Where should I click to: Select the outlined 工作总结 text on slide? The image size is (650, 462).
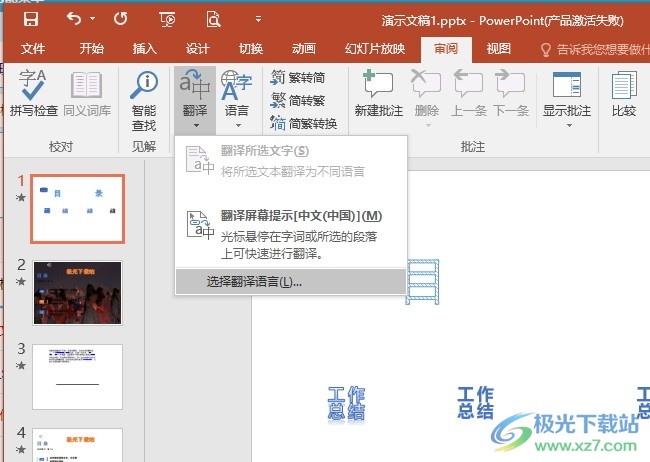point(346,403)
